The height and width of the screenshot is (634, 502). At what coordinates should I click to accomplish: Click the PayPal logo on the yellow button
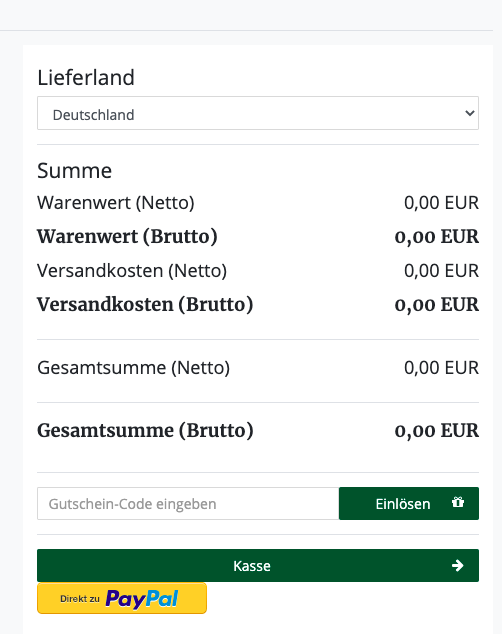coord(141,599)
